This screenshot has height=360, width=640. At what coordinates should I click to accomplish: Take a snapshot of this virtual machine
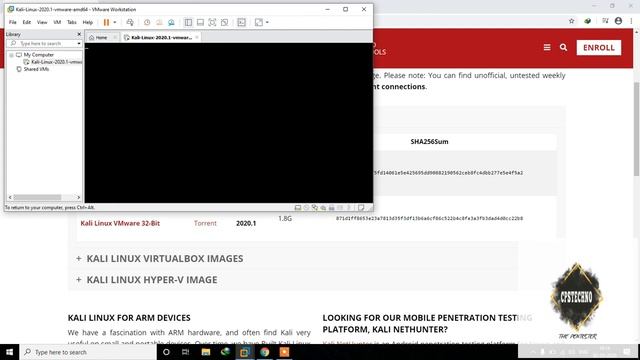click(147, 22)
